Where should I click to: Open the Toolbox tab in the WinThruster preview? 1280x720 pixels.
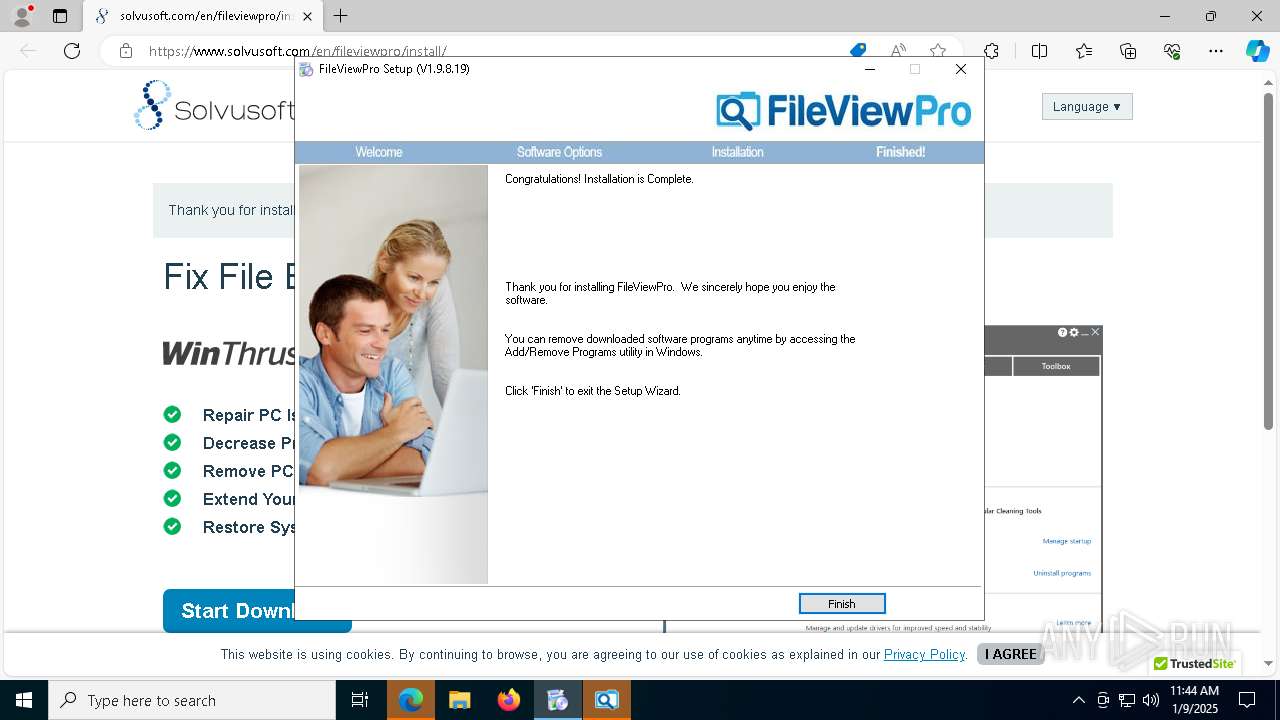pos(1056,367)
